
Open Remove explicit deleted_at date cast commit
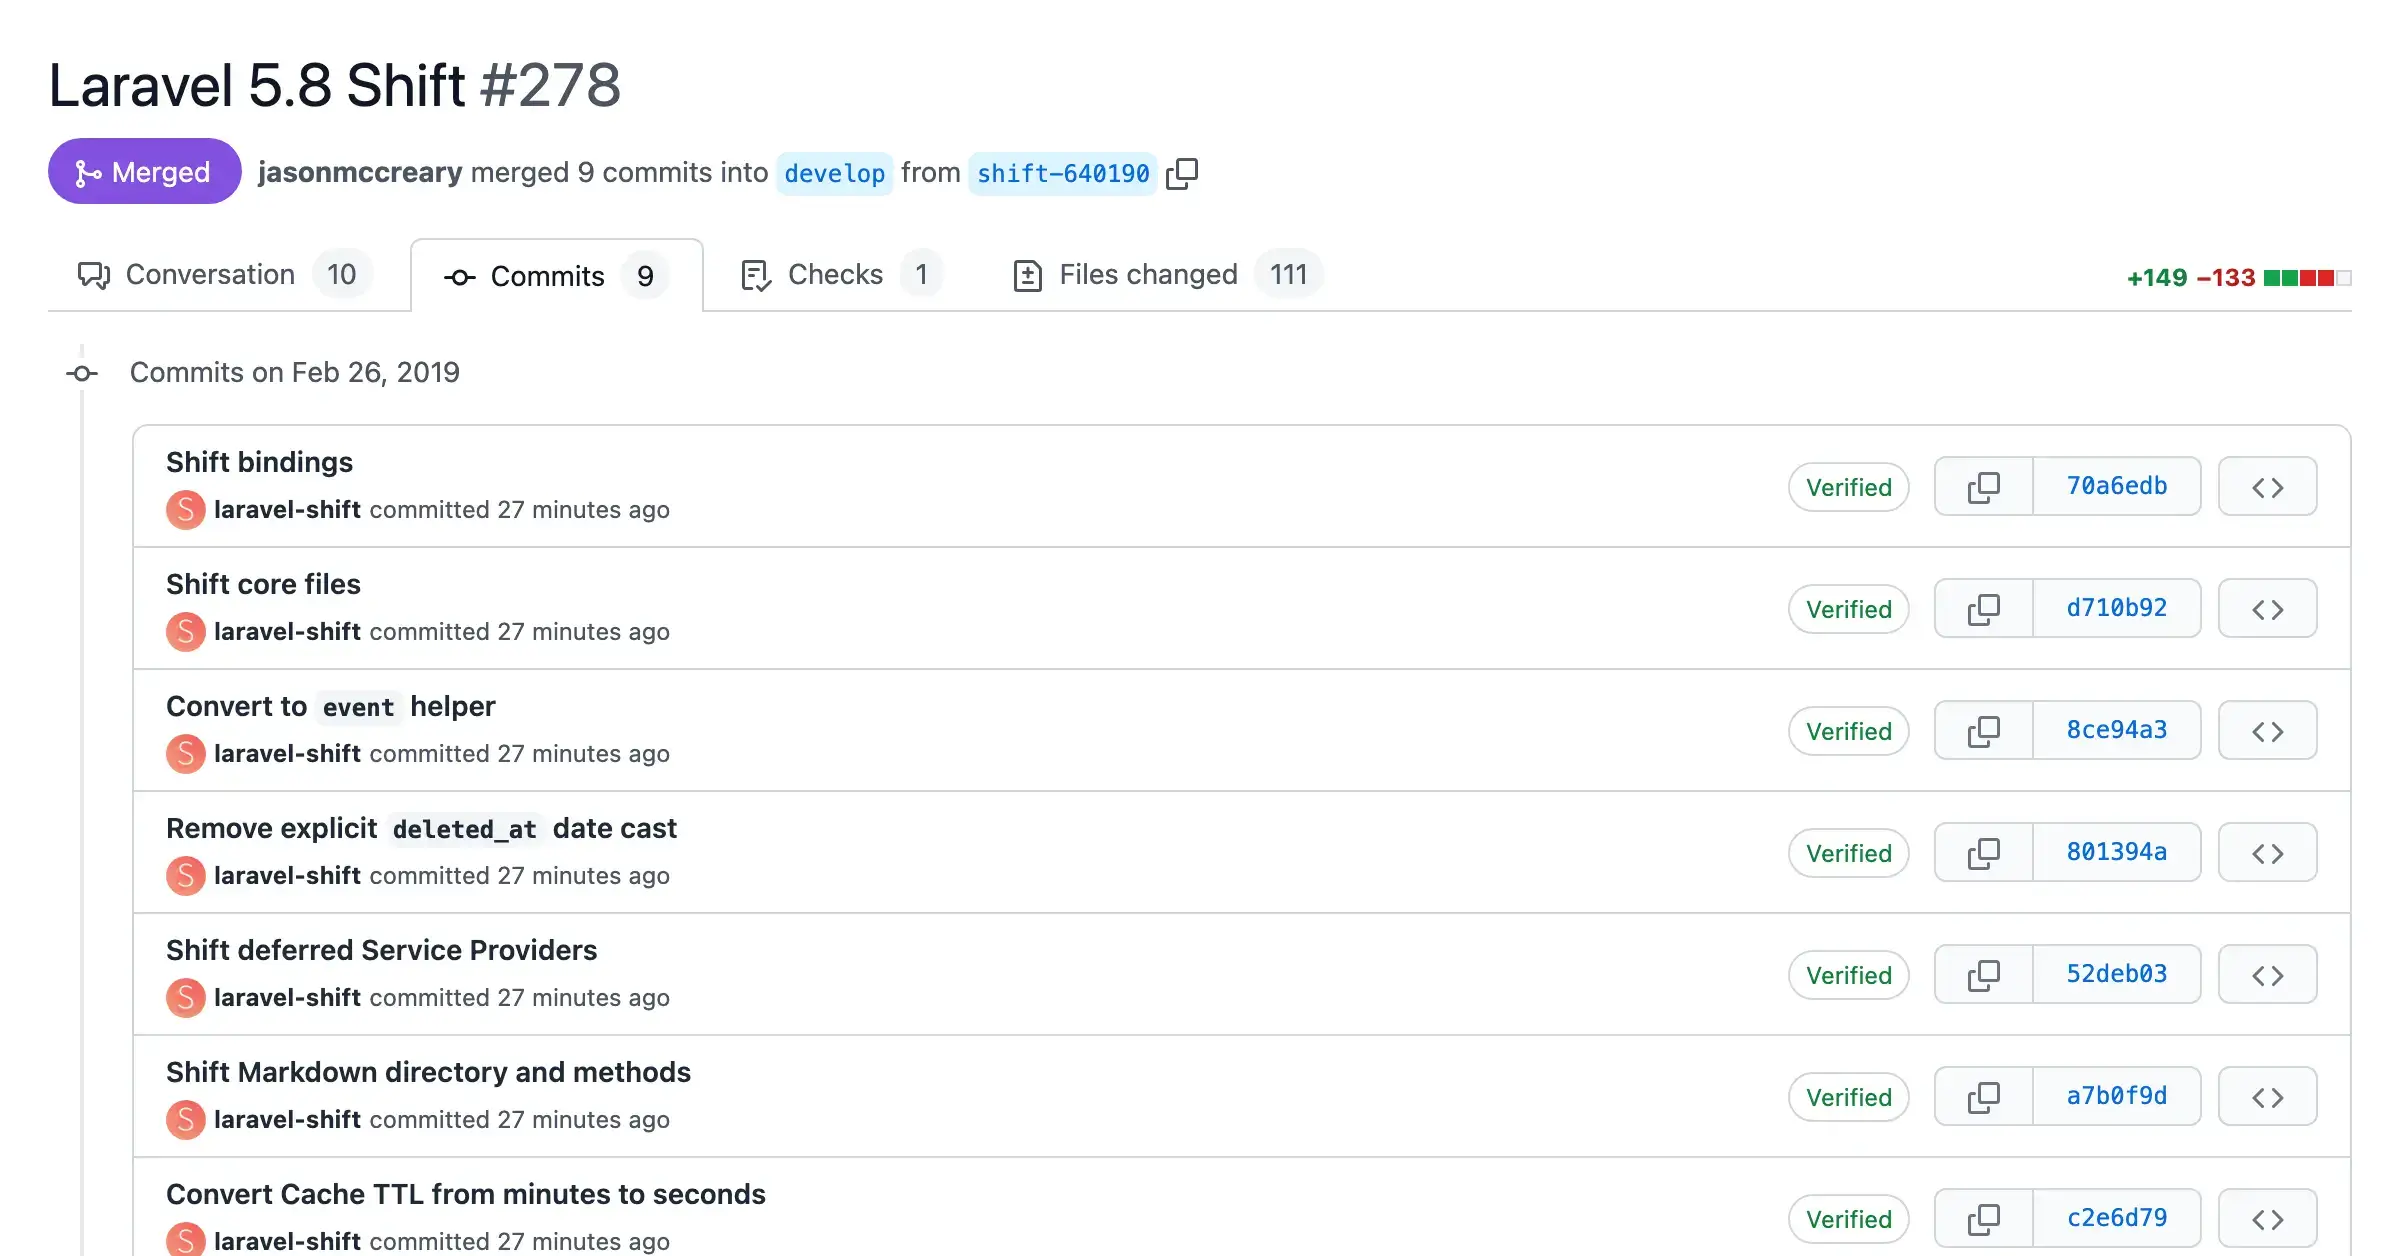point(421,829)
